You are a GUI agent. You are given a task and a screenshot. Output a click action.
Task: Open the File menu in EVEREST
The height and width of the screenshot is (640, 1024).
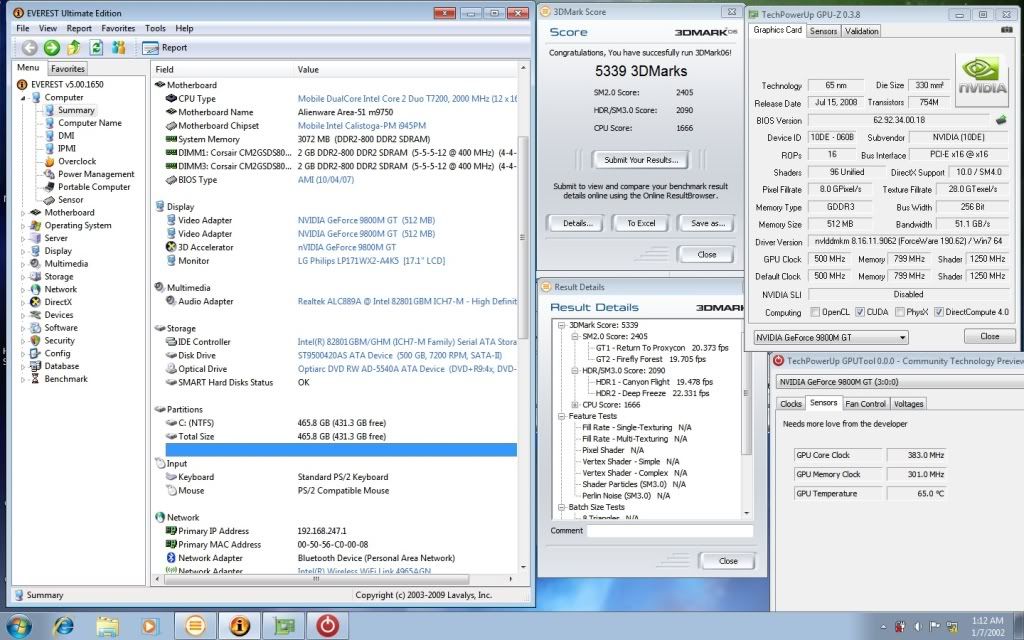click(x=23, y=28)
